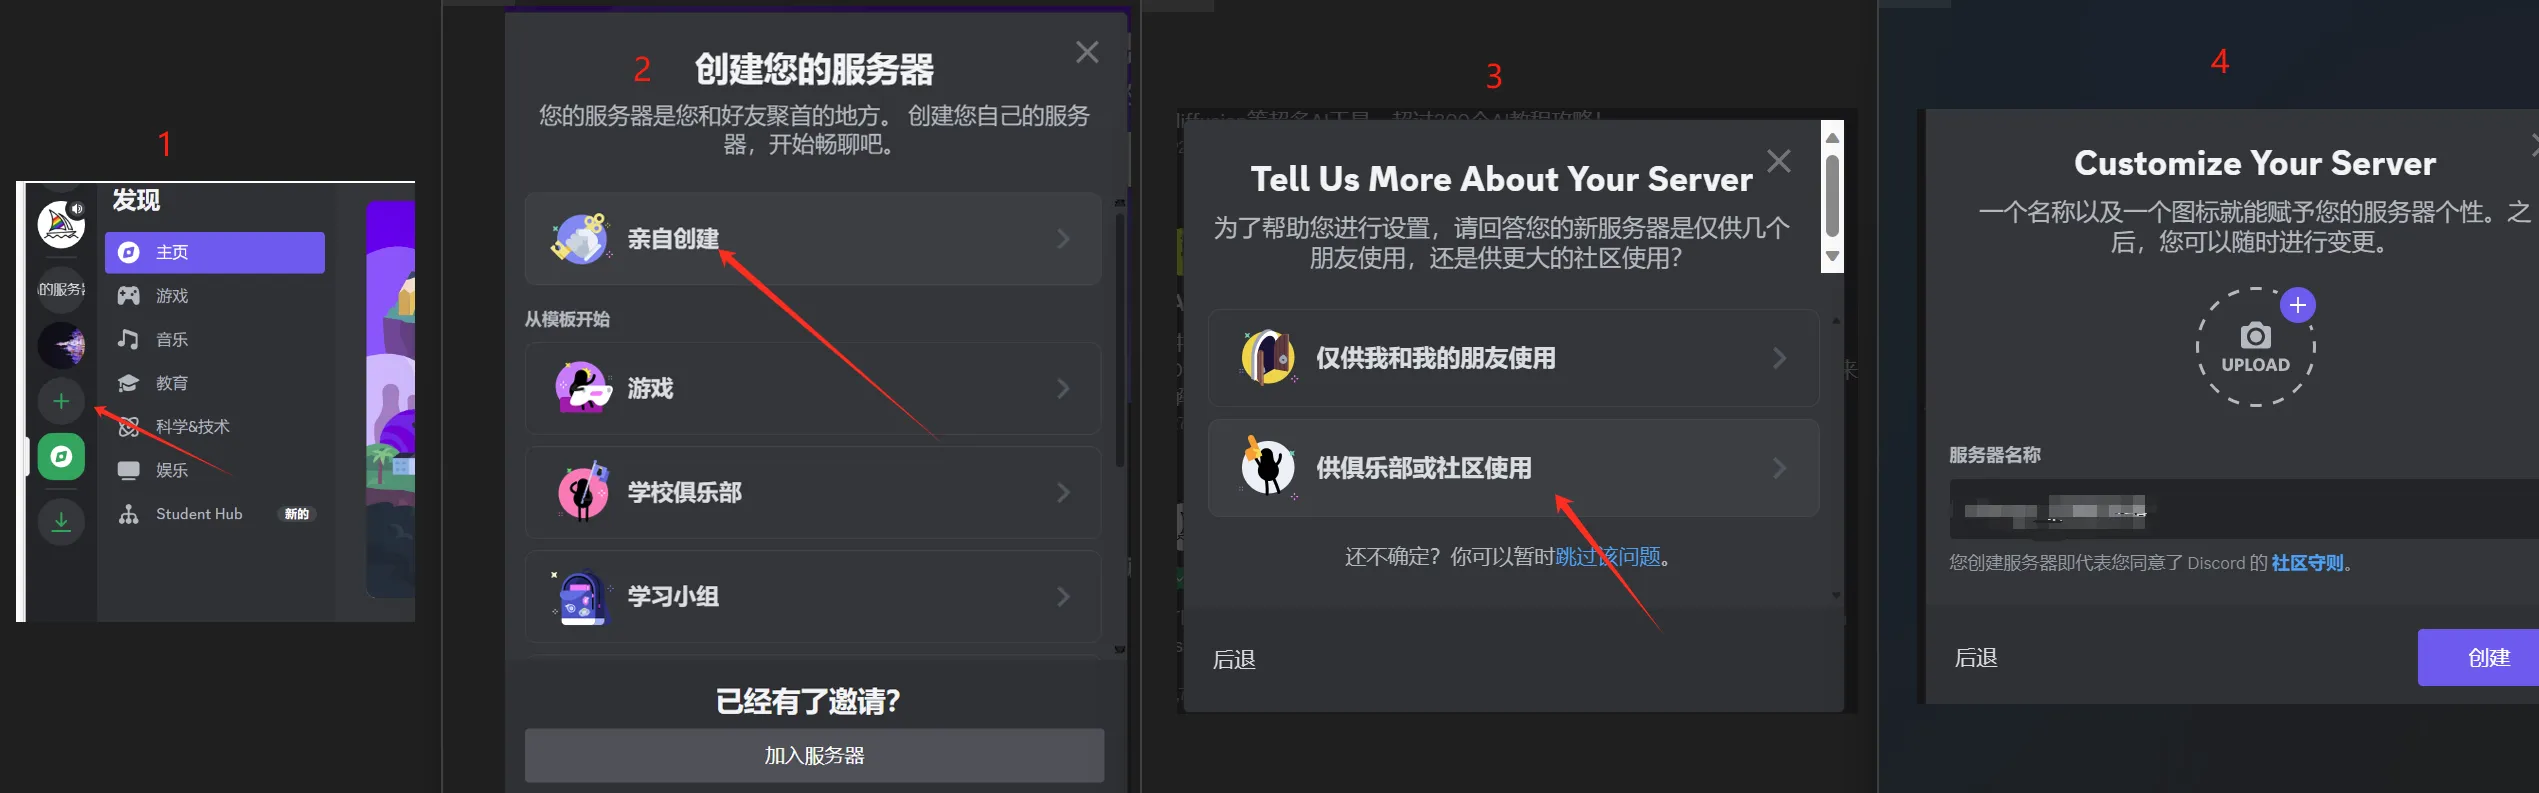Click the blue plus badge on upload
The height and width of the screenshot is (793, 2539).
(x=2298, y=305)
